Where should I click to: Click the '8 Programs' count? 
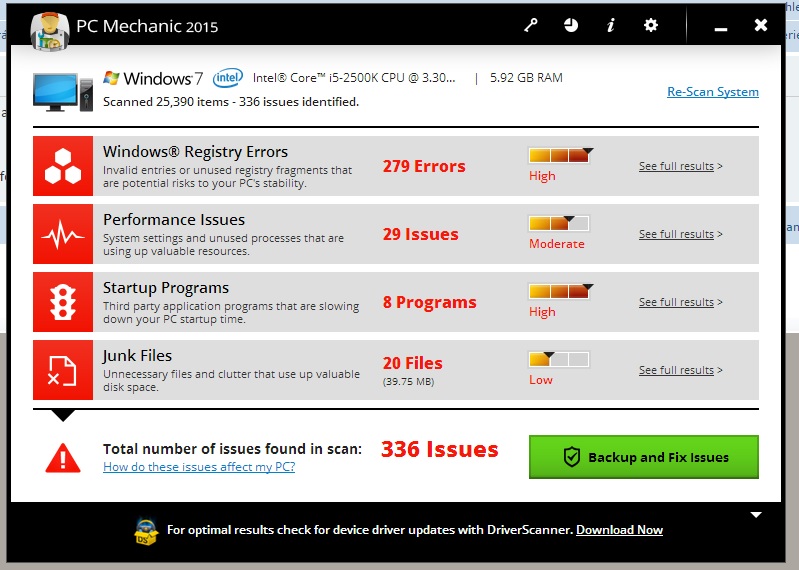pos(430,302)
